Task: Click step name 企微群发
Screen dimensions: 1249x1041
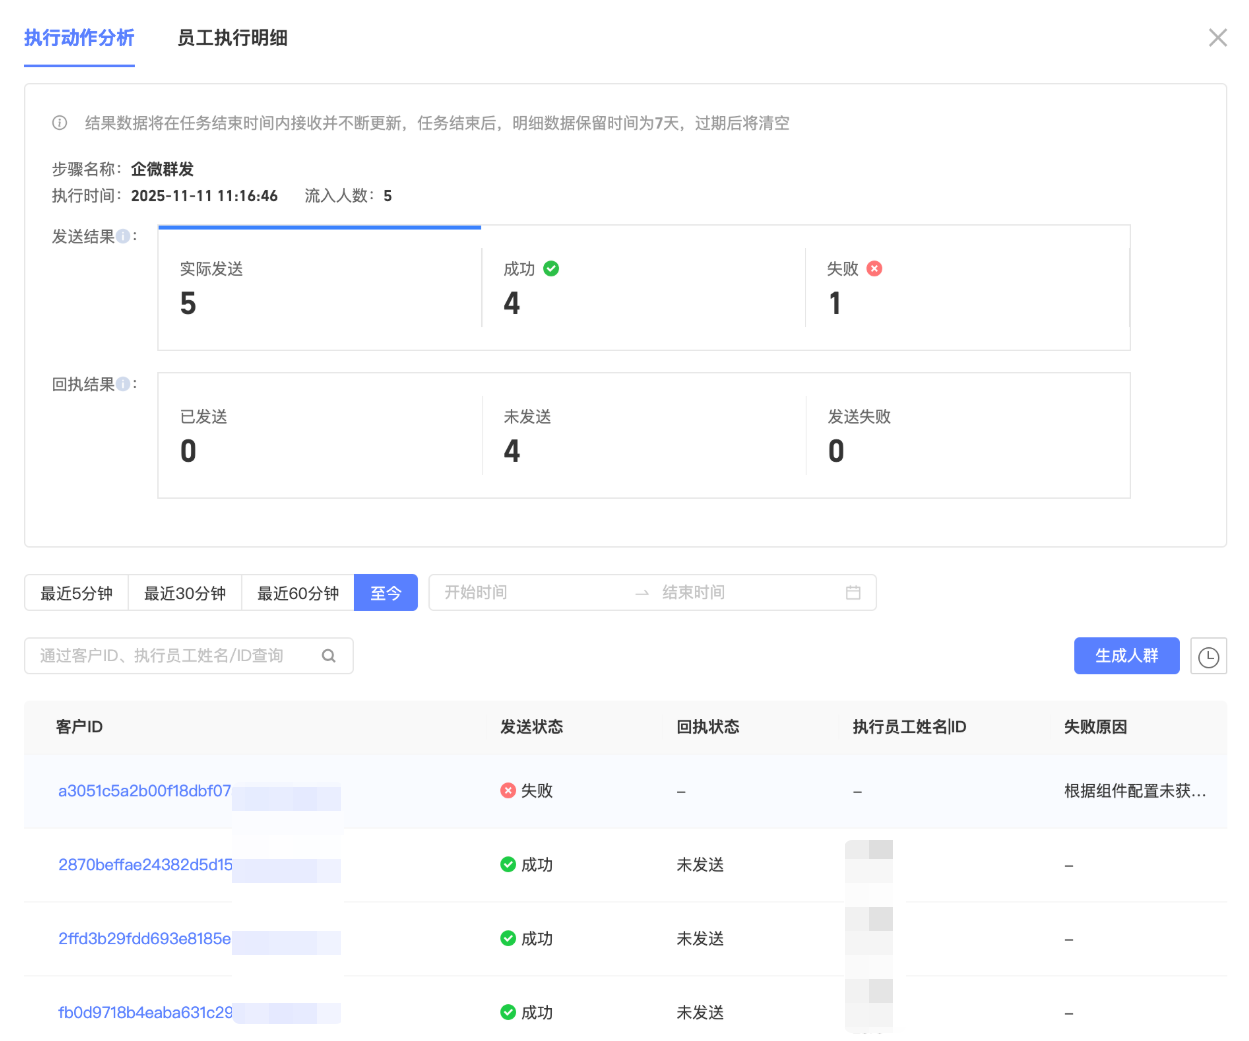Action: (x=162, y=169)
